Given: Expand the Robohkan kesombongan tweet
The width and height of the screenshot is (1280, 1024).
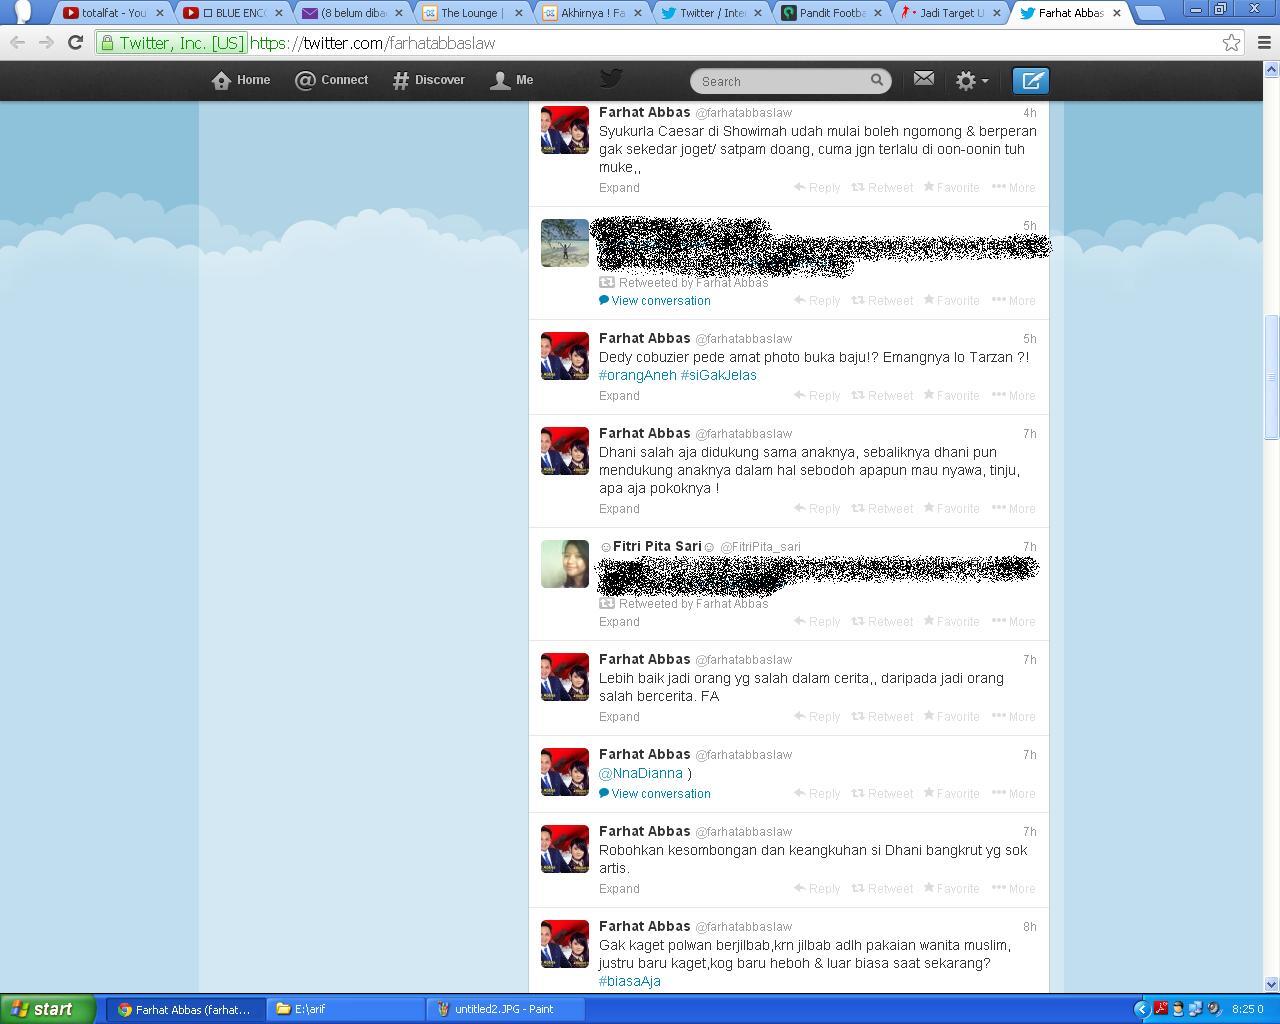Looking at the screenshot, I should point(619,889).
